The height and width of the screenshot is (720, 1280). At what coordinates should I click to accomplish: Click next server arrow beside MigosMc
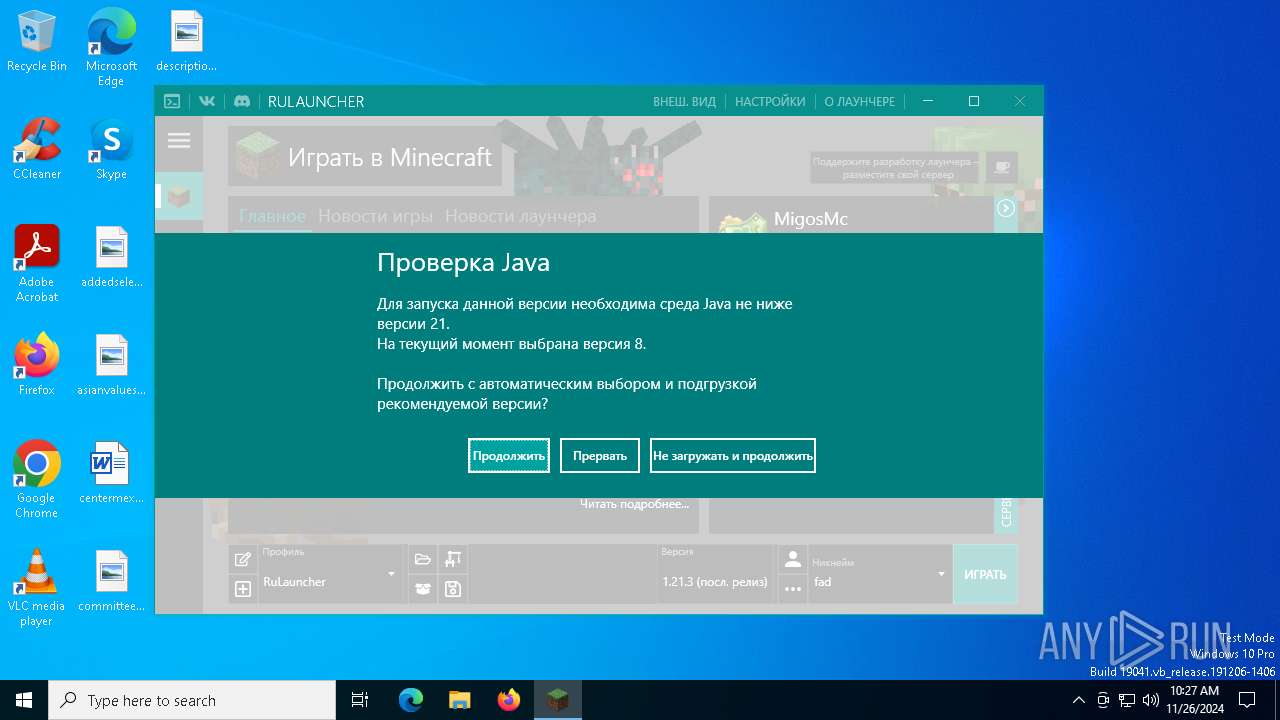click(1006, 208)
